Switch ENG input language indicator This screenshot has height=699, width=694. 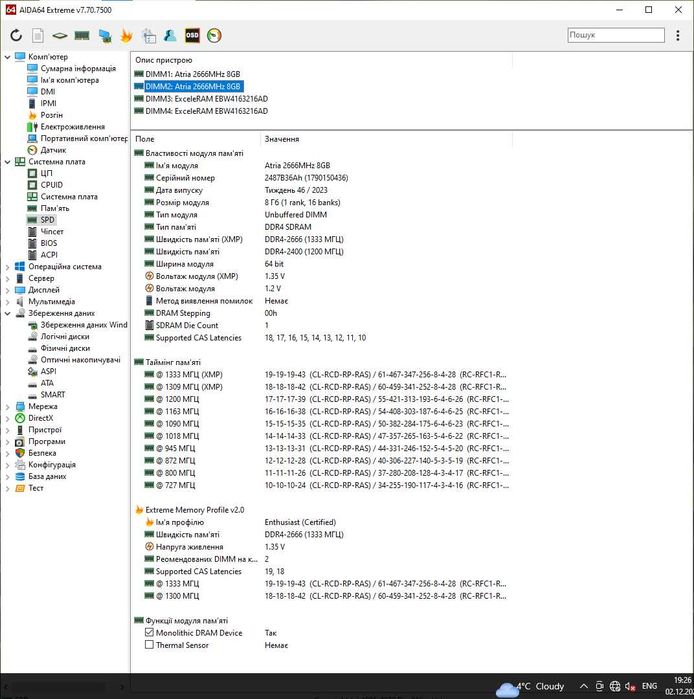coord(649,687)
